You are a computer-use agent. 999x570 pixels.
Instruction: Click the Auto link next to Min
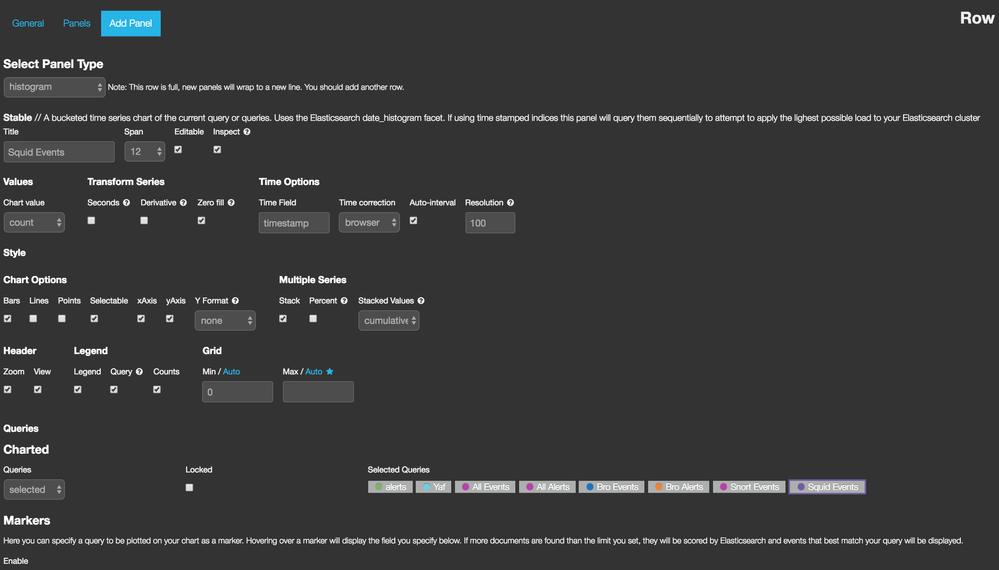pos(231,372)
